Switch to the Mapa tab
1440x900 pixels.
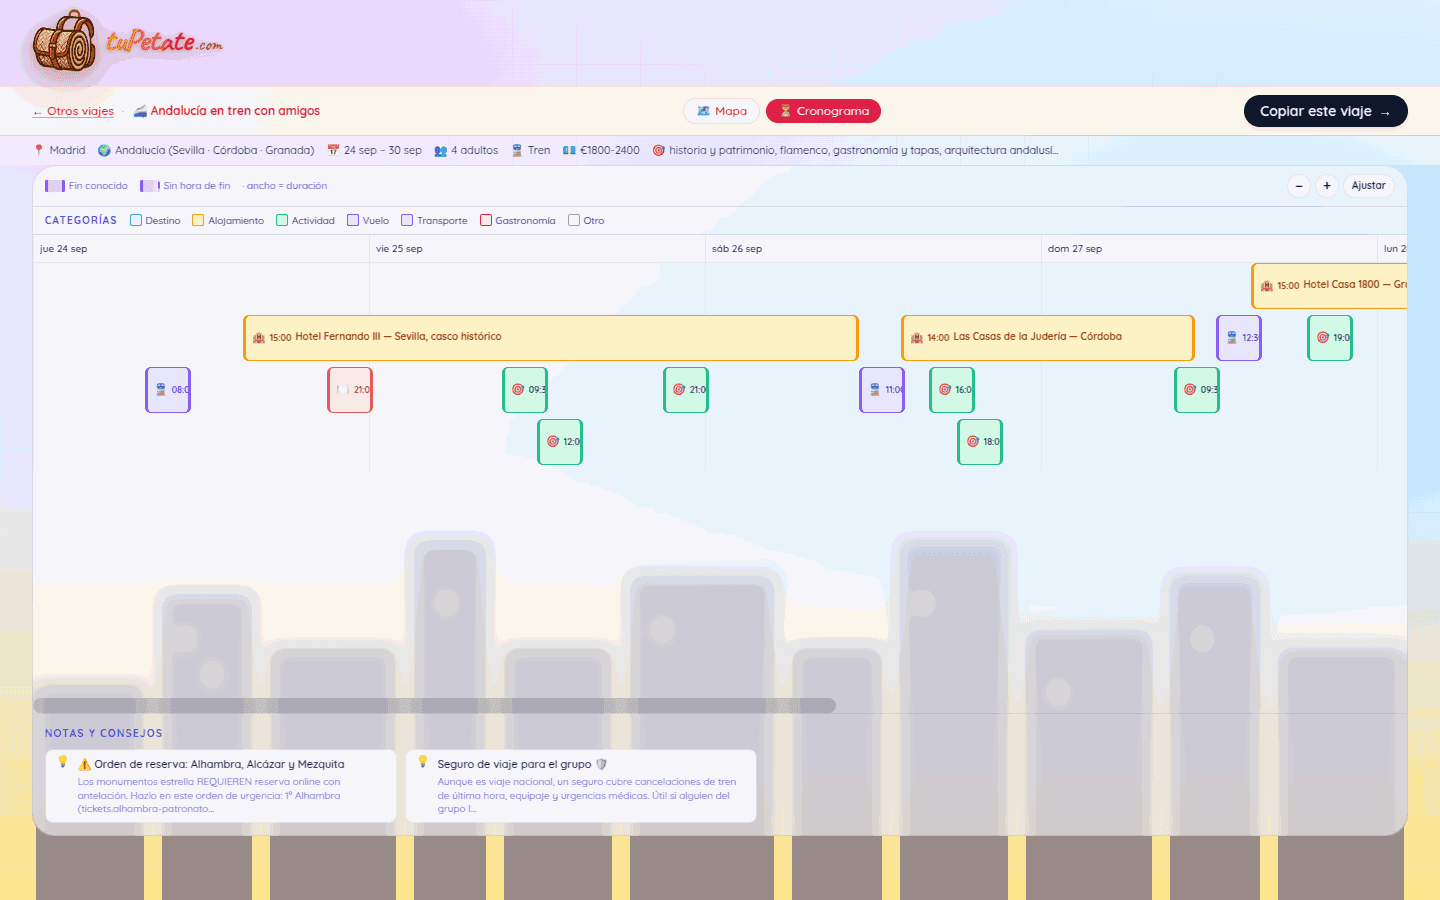tap(722, 111)
